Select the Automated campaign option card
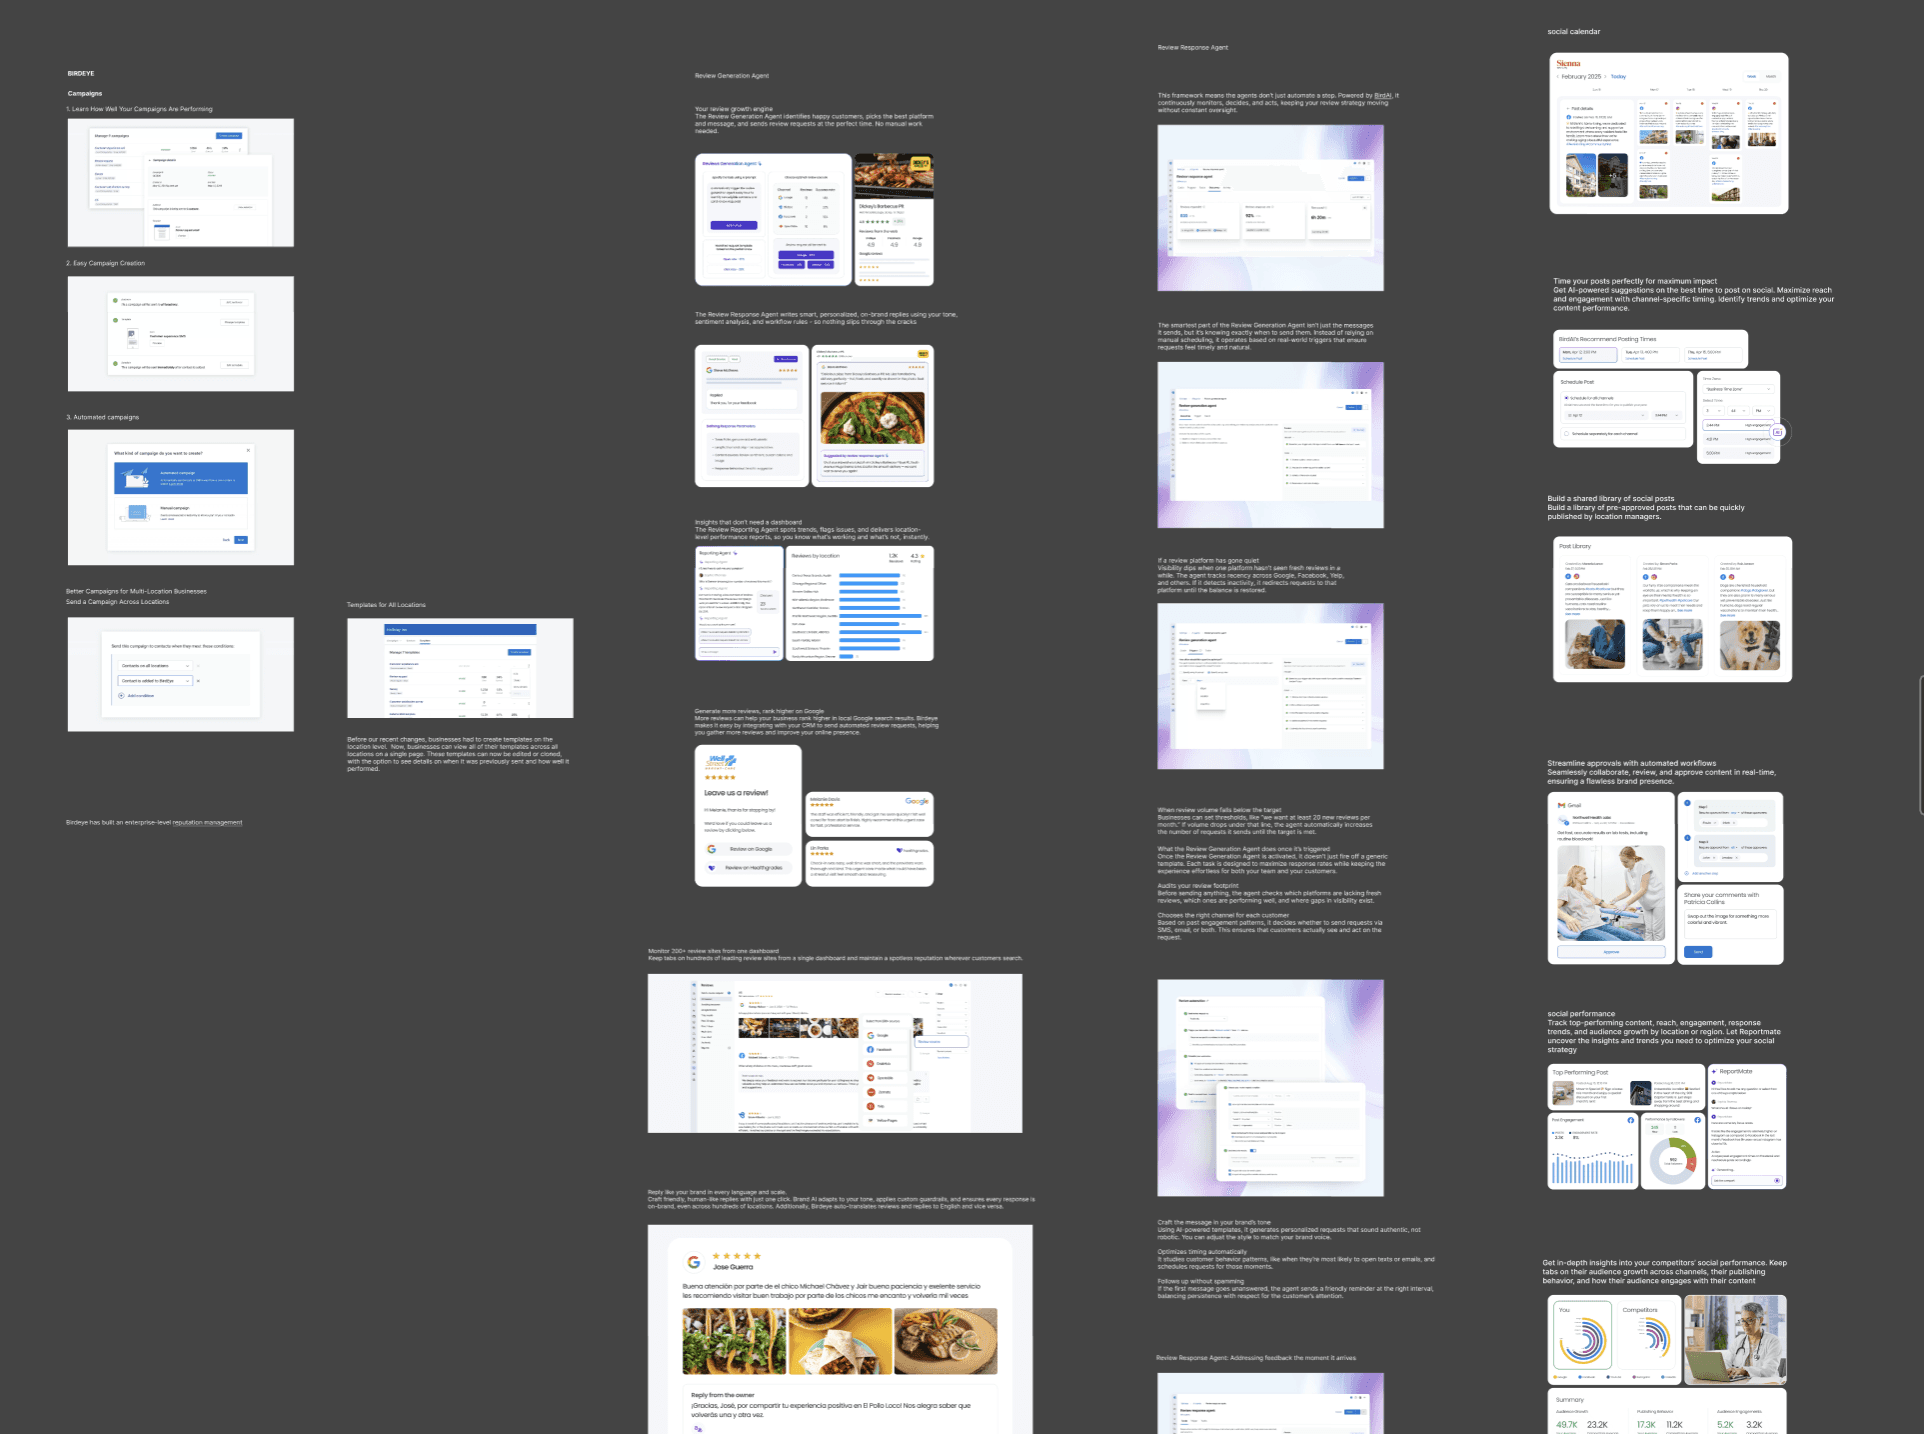Image resolution: width=1924 pixels, height=1434 pixels. [180, 477]
